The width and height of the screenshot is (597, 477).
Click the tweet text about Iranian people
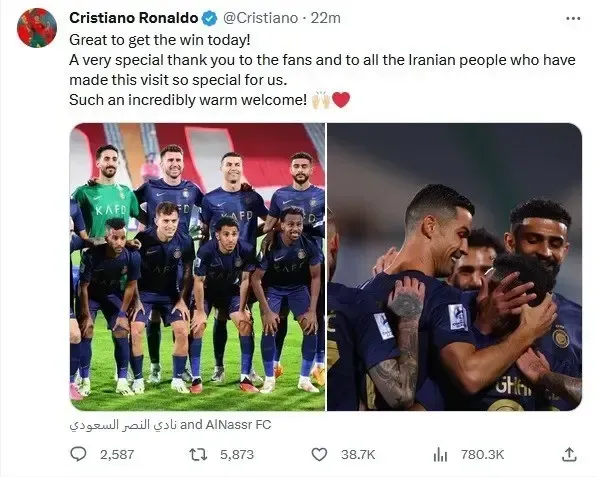(x=322, y=70)
